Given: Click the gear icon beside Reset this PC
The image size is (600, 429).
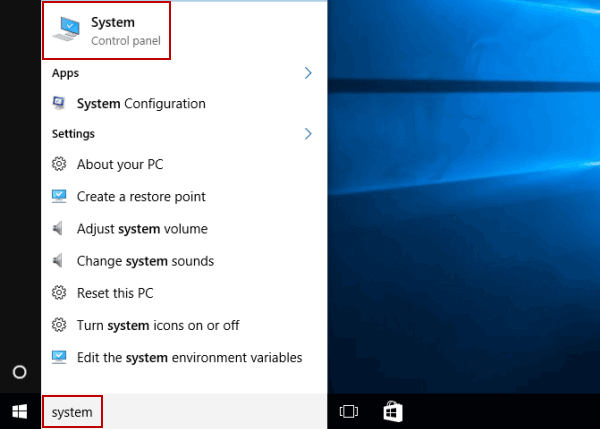Looking at the screenshot, I should [x=59, y=293].
